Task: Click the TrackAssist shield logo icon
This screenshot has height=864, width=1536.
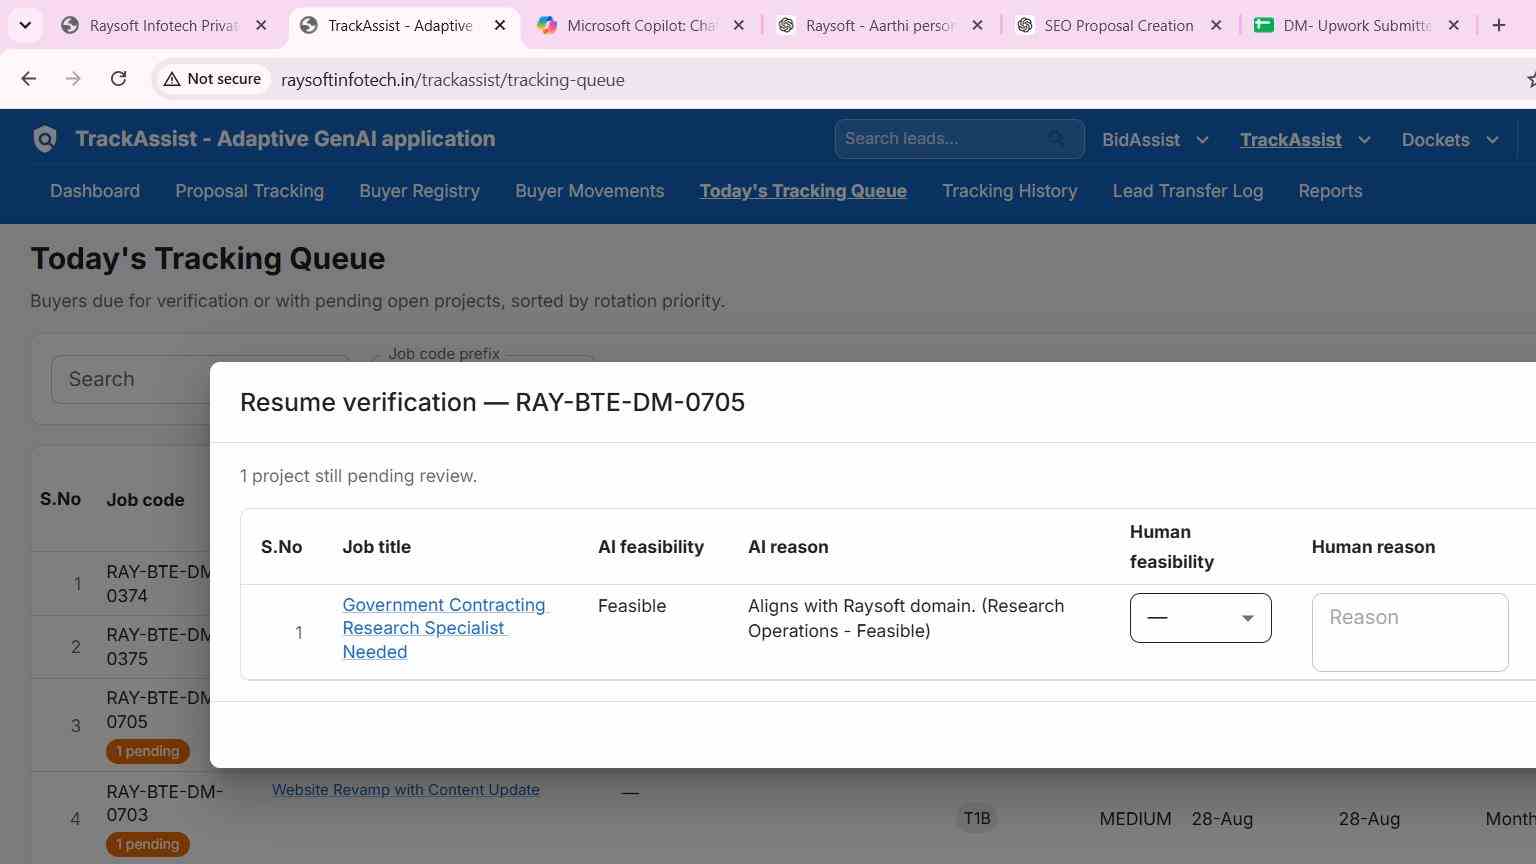Action: [x=45, y=139]
